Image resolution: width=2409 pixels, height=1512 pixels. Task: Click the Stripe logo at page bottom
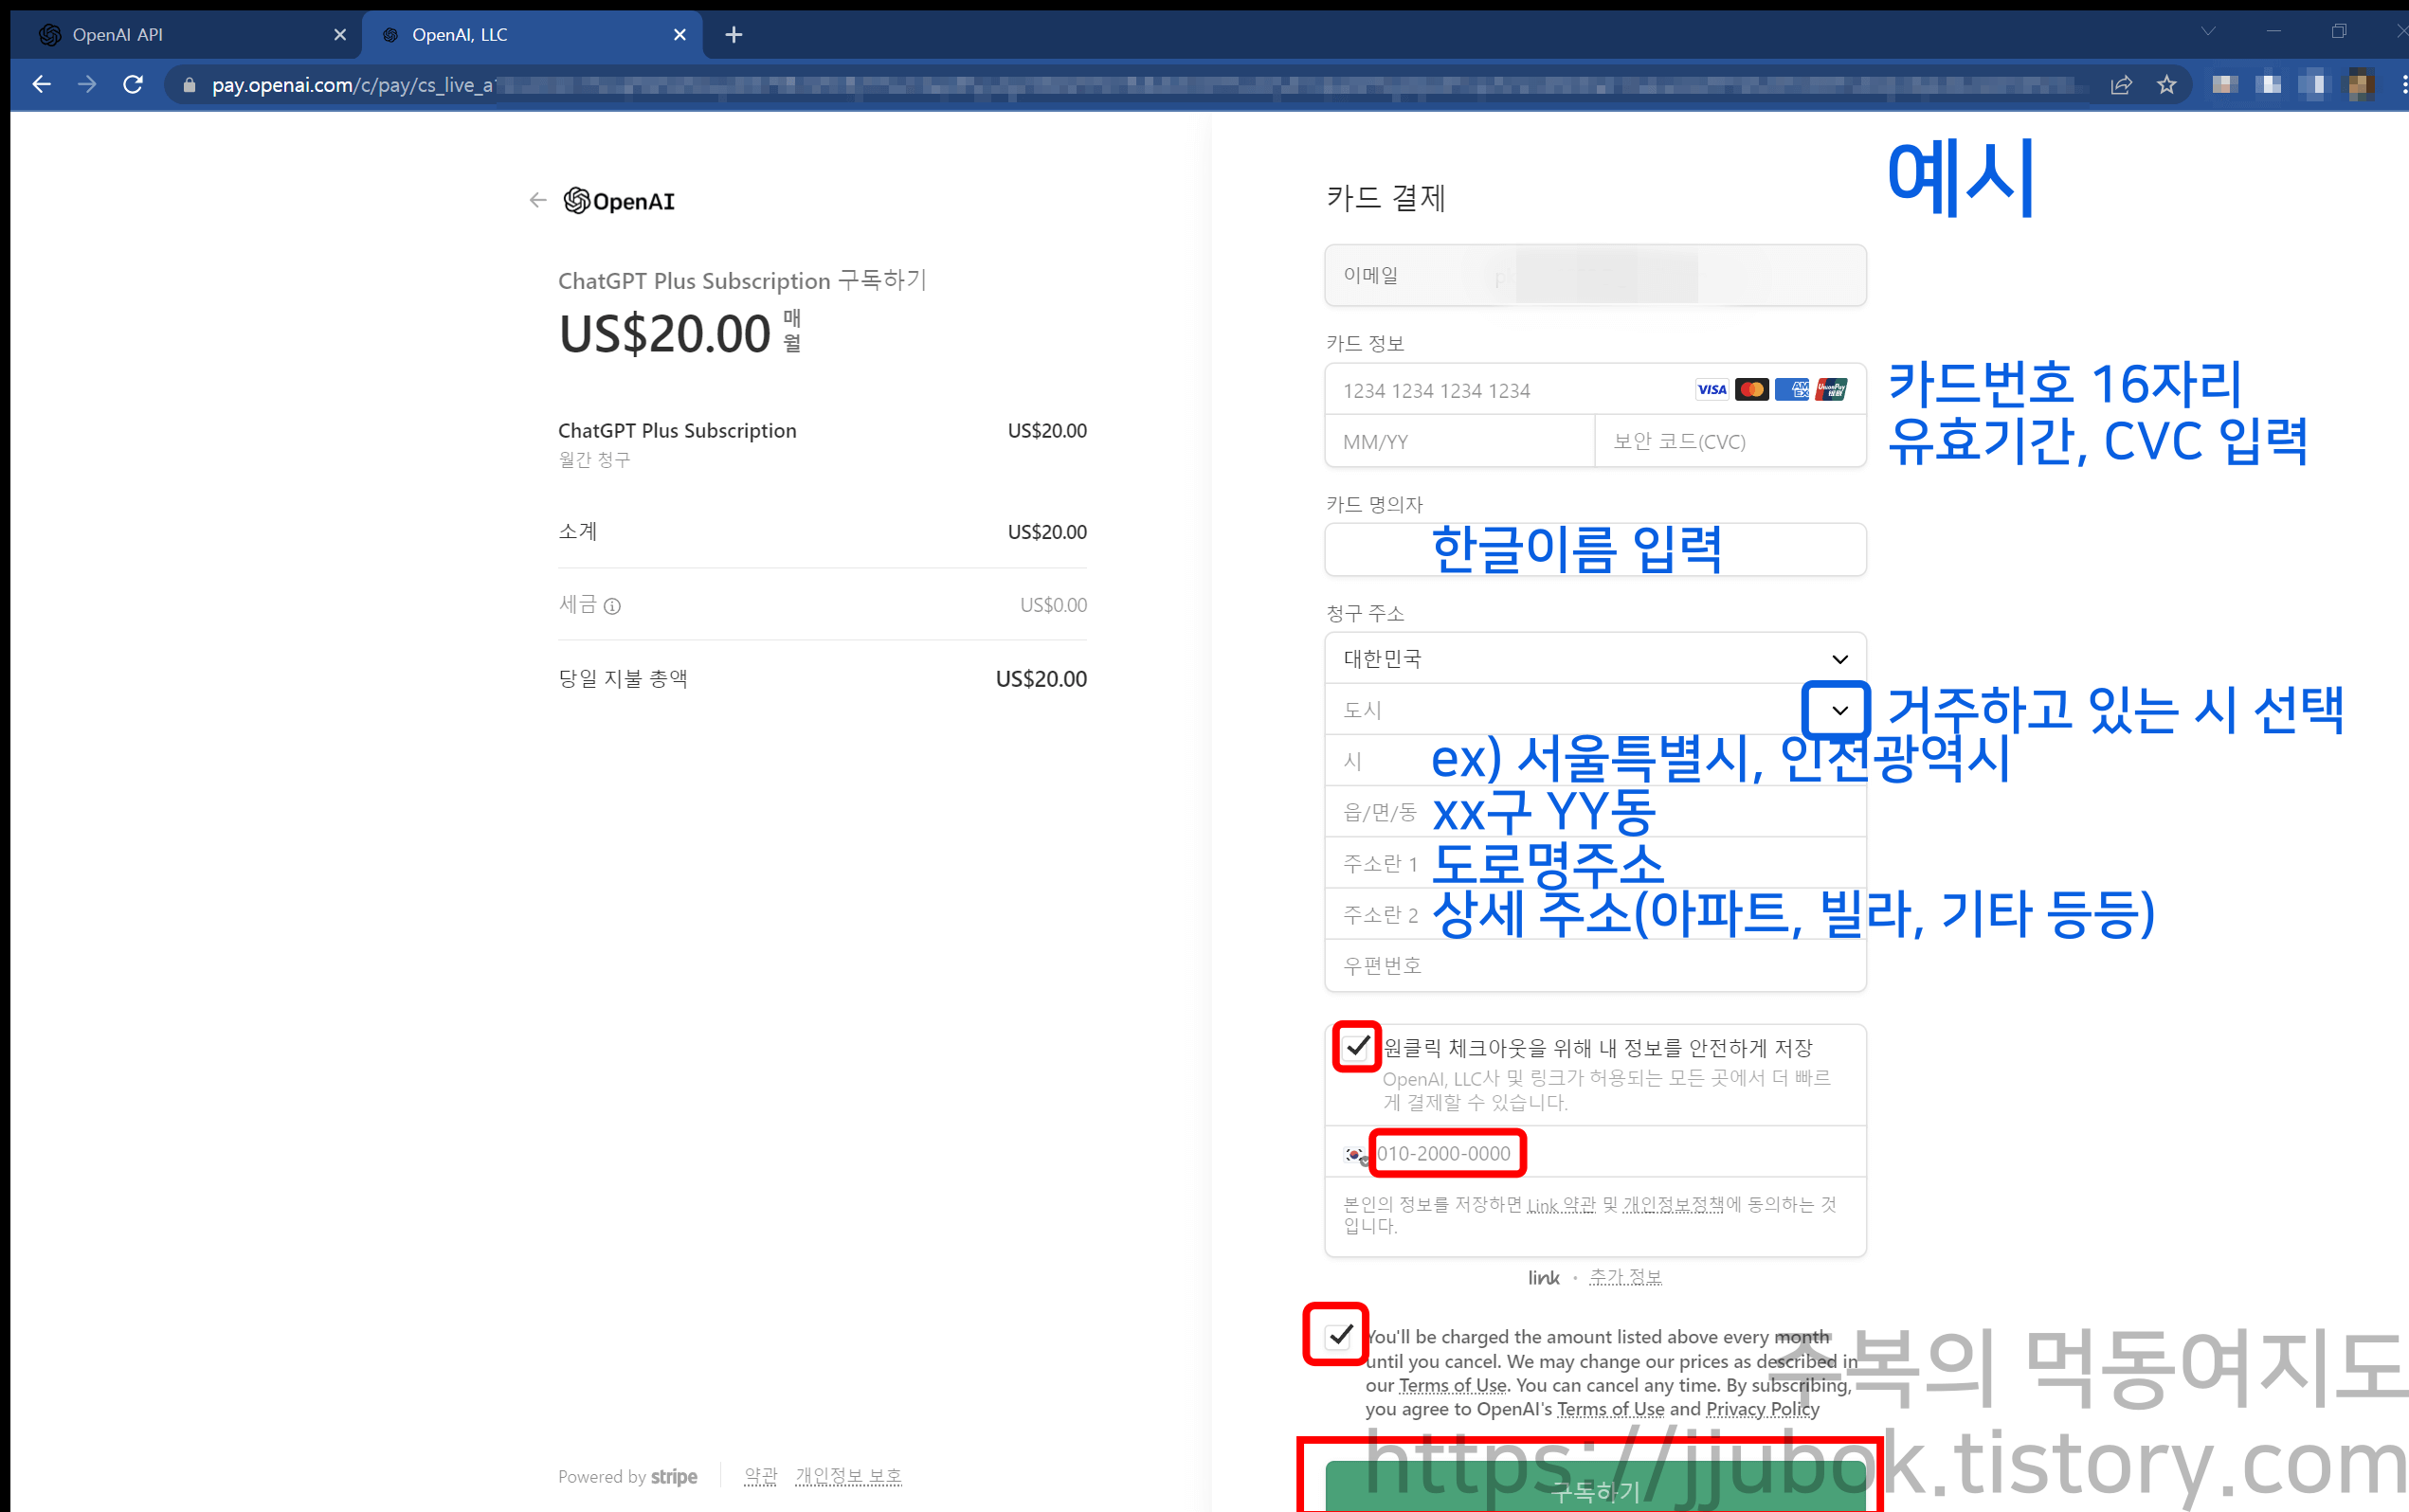coord(675,1476)
